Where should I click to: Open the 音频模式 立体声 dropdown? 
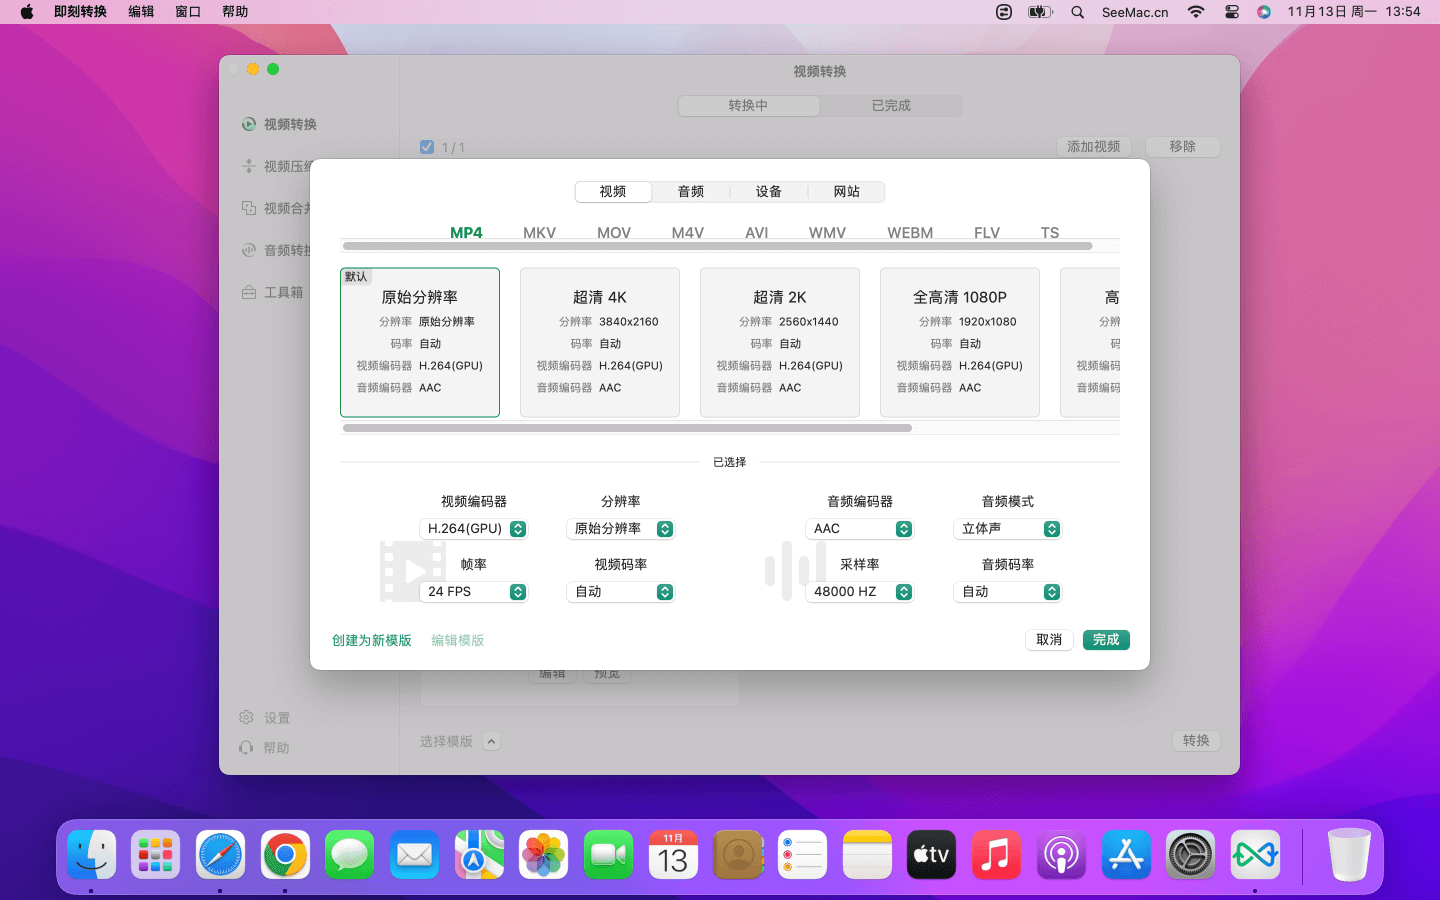(x=1007, y=529)
